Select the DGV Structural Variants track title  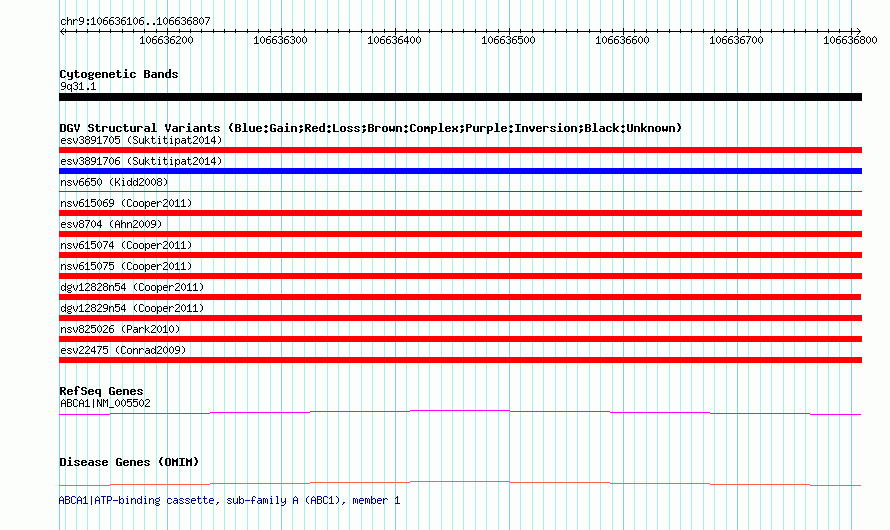[x=371, y=128]
